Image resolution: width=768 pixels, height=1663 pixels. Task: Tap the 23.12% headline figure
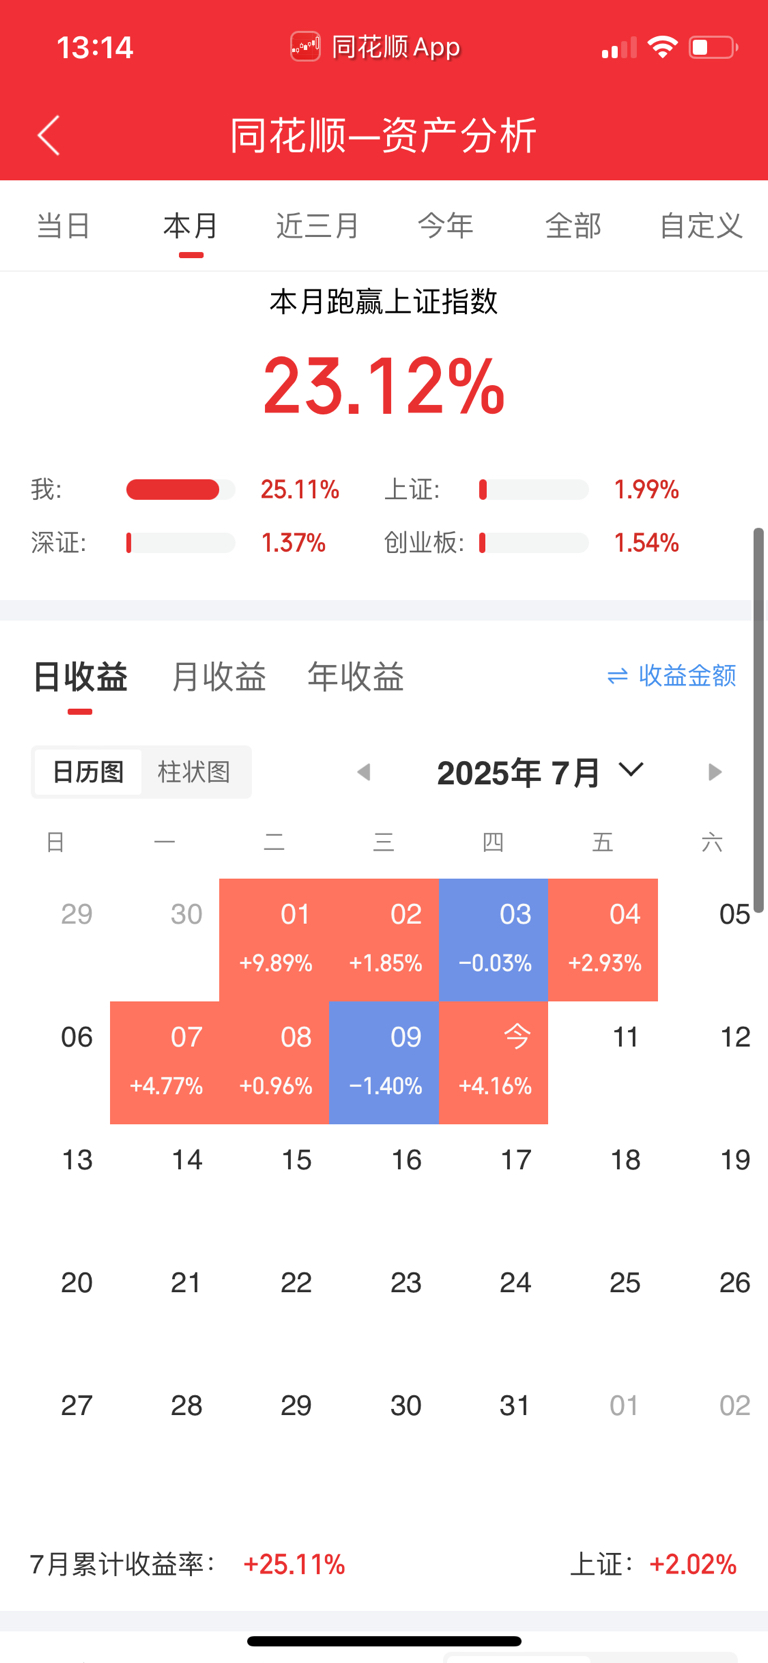[x=384, y=386]
